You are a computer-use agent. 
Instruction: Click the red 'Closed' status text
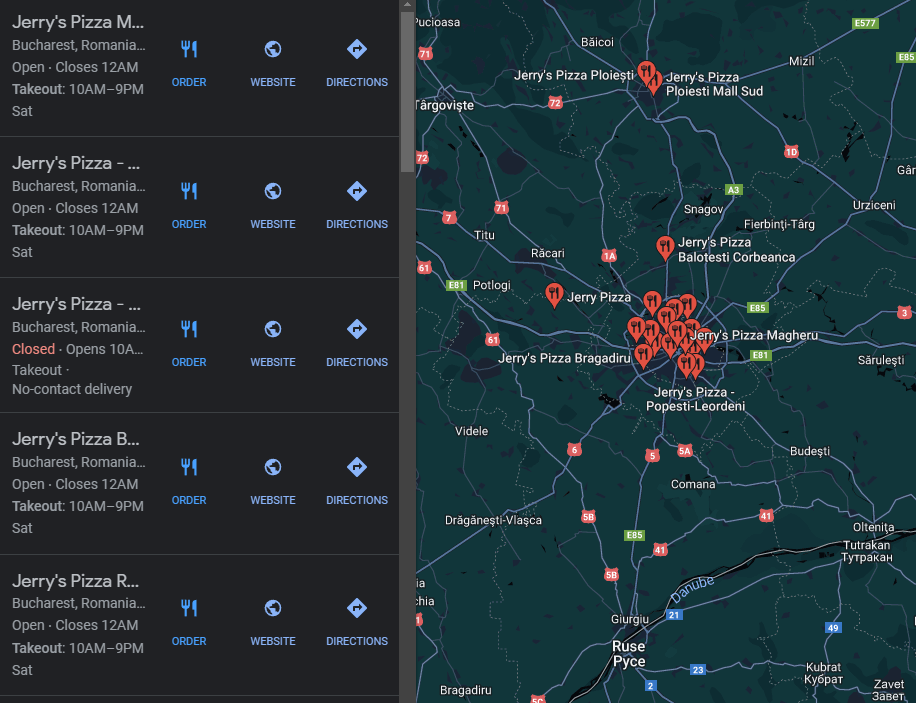33,349
